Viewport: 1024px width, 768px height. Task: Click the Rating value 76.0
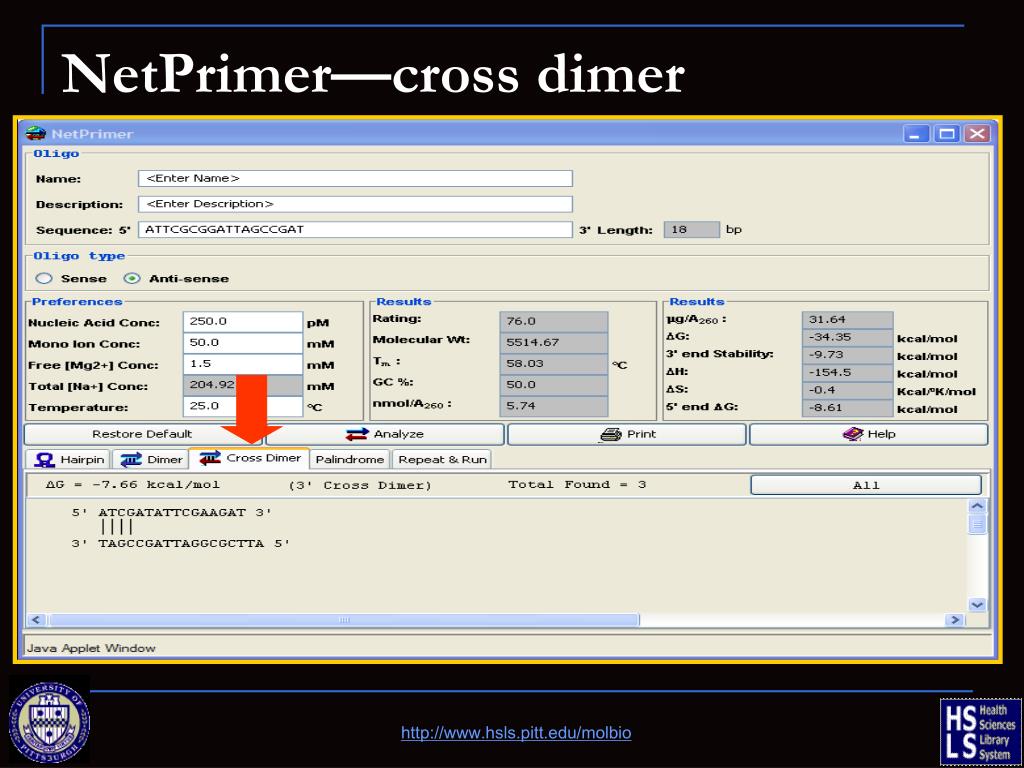554,321
